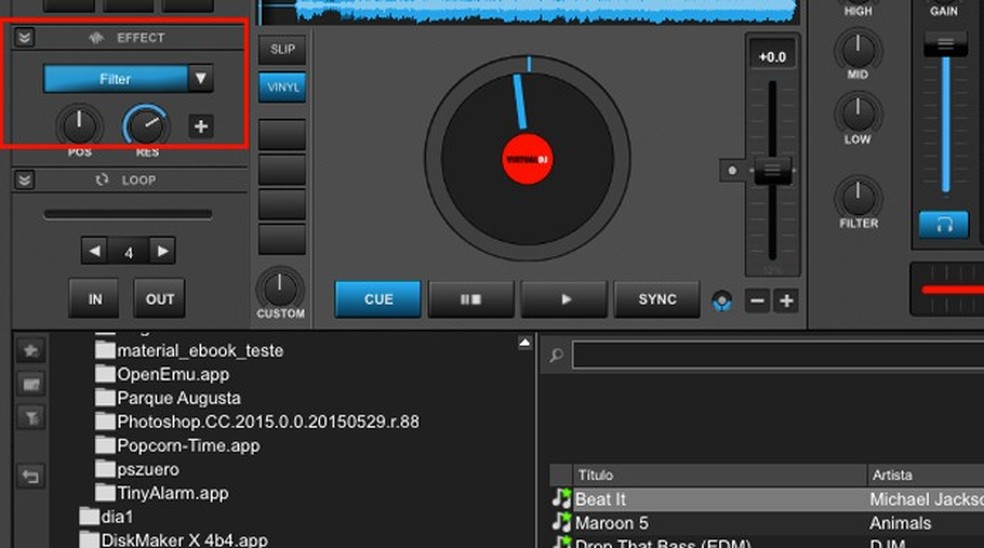984x548 pixels.
Task: Click the track search input field
Action: click(778, 356)
